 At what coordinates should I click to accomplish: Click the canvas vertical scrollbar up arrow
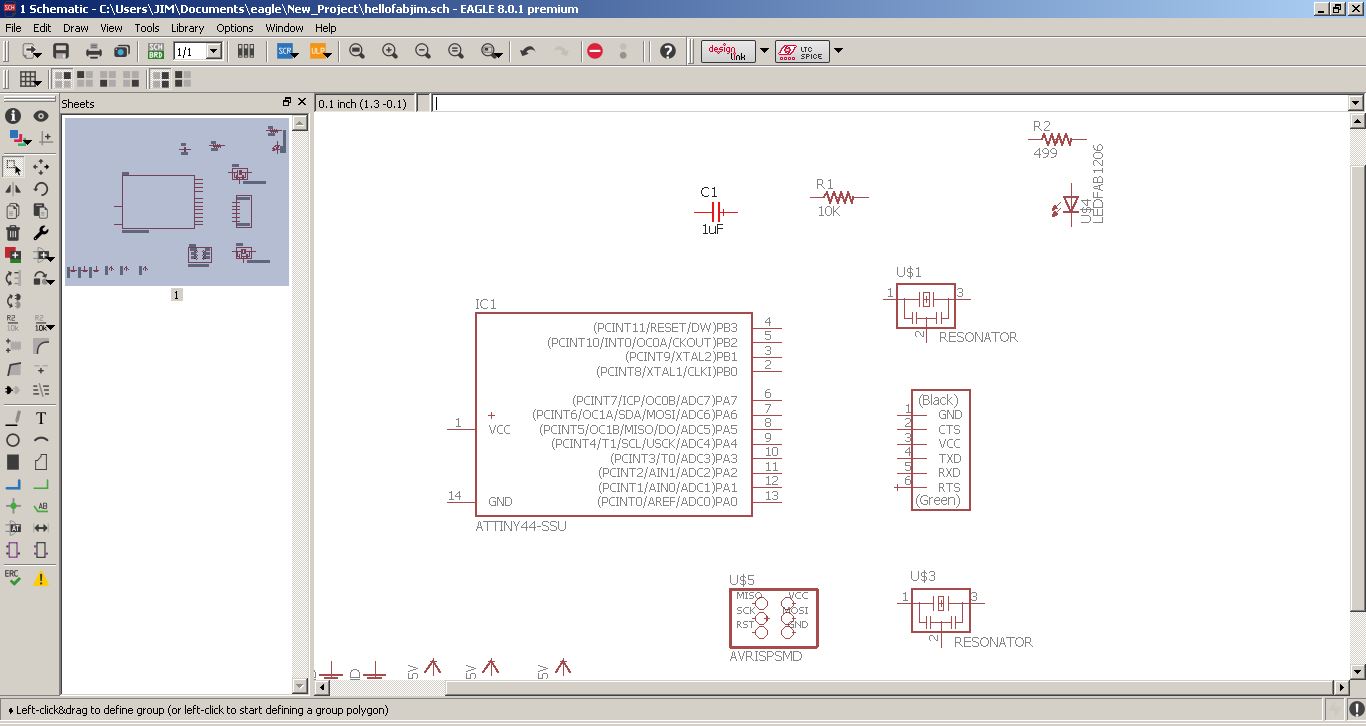tap(1358, 120)
